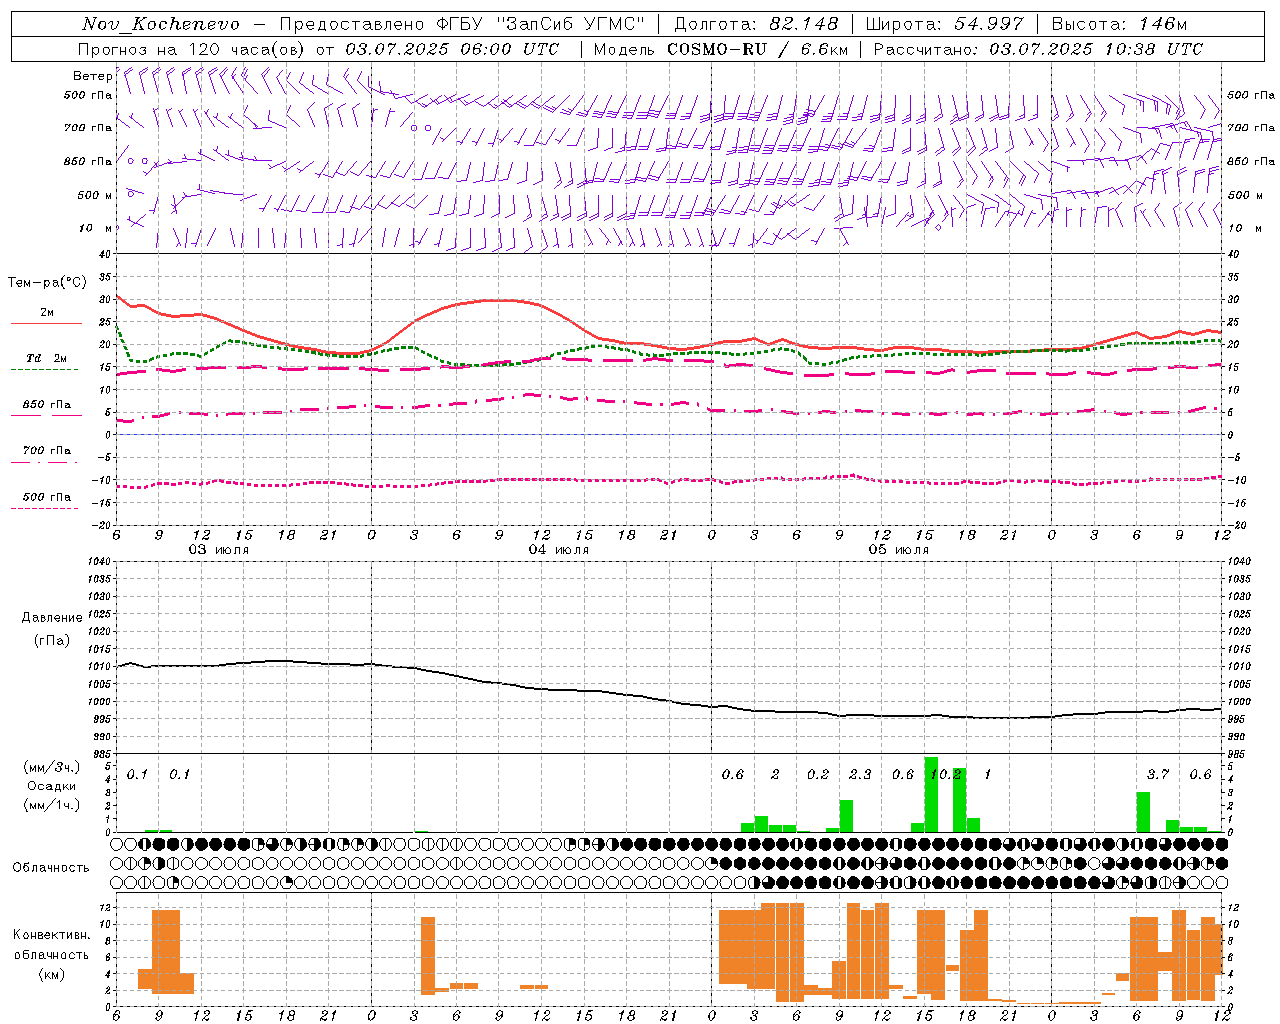This screenshot has height=1024, width=1280.
Task: Click the '0.2' precipitation amount
Action: [x=818, y=775]
